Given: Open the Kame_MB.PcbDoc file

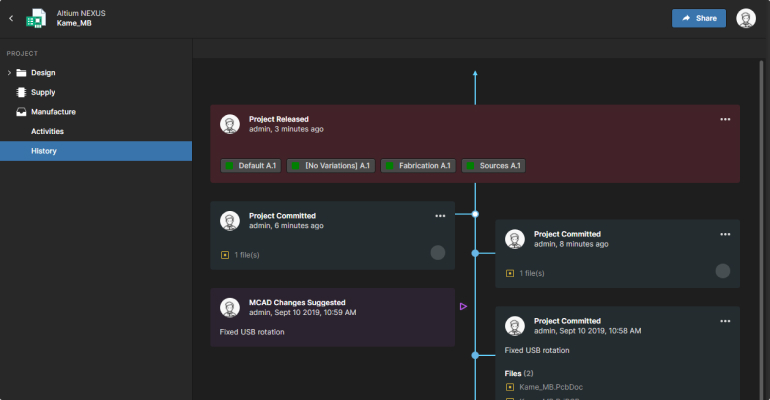Looking at the screenshot, I should point(551,387).
